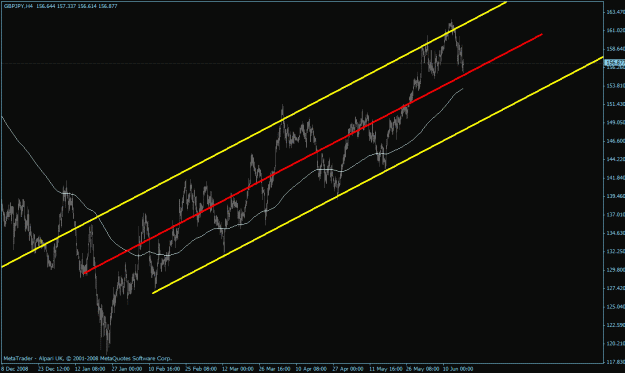Click the 122.59 price axis label

[x=615, y=325]
